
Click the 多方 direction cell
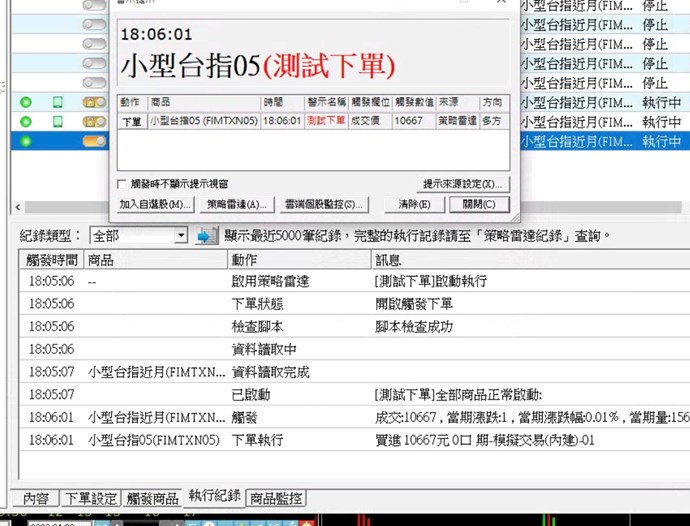pos(495,121)
